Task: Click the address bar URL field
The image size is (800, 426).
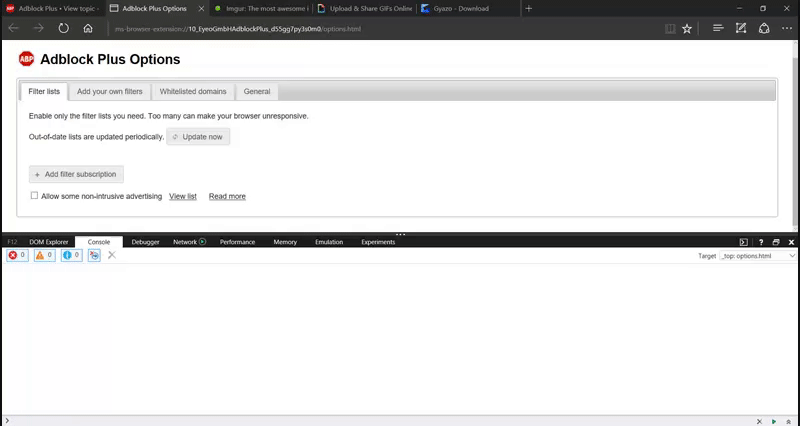Action: tap(383, 29)
